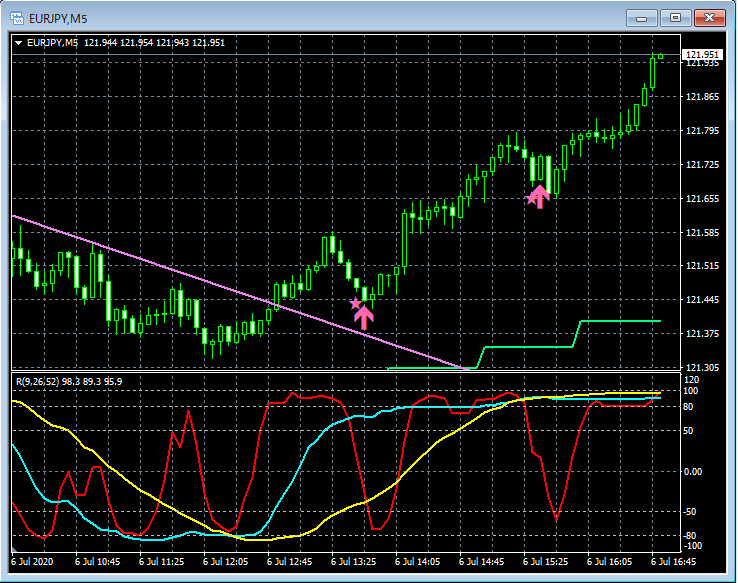The width and height of the screenshot is (738, 583).
Task: Click the 121.375 price scale label
Action: (702, 334)
